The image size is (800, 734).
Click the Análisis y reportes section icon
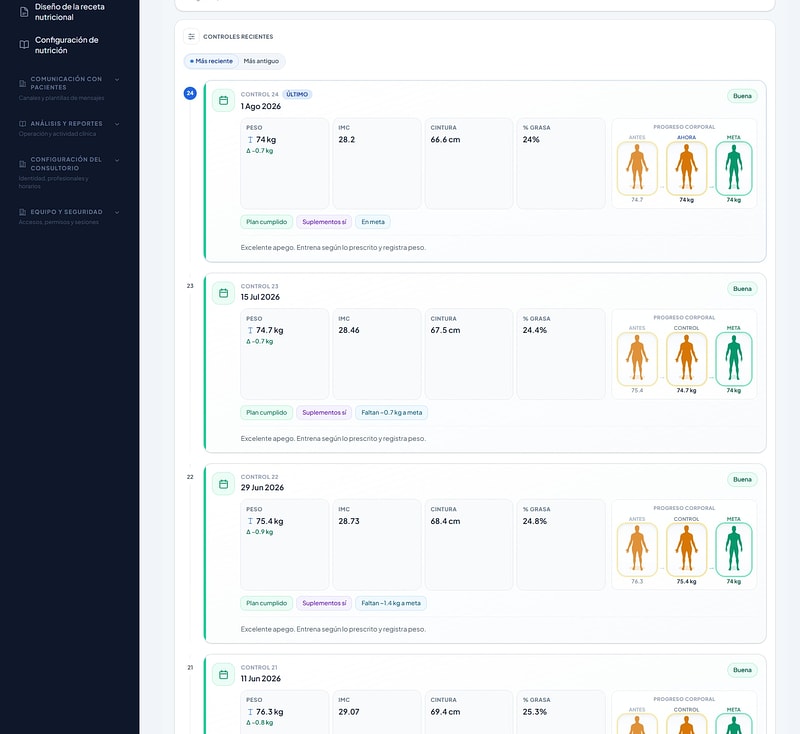click(22, 124)
